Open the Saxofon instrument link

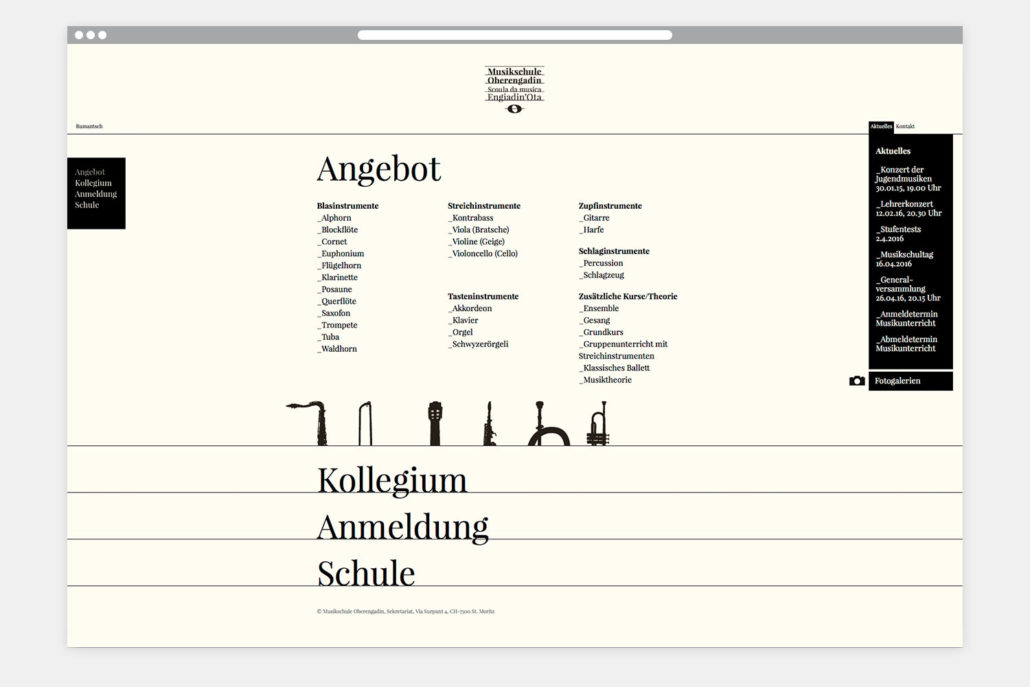click(x=334, y=313)
